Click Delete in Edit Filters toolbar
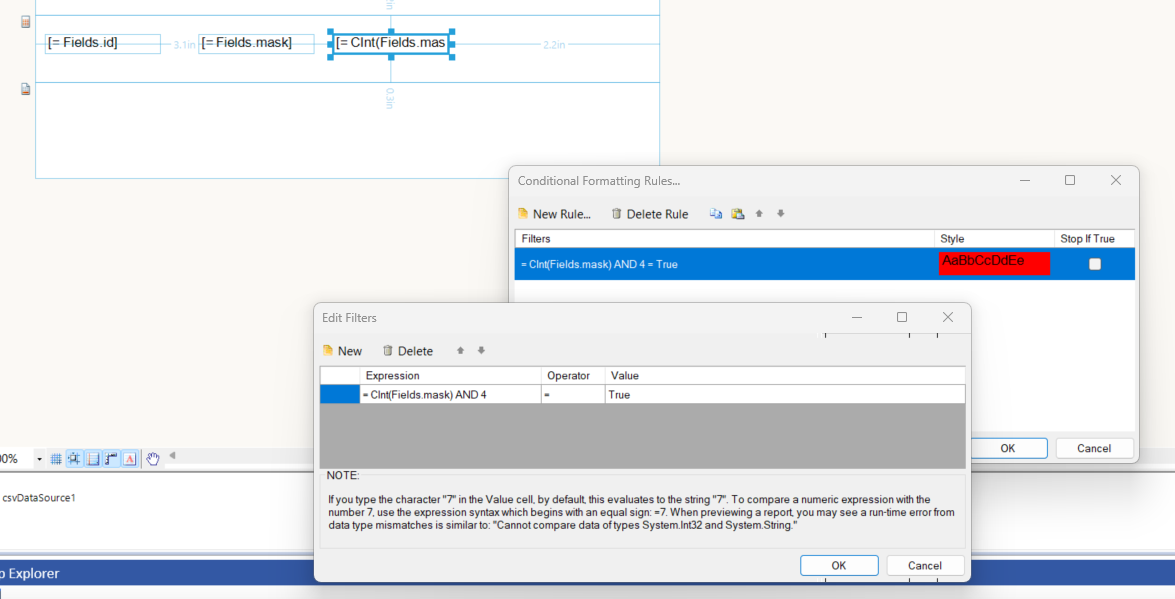The height and width of the screenshot is (599, 1175). tap(407, 351)
